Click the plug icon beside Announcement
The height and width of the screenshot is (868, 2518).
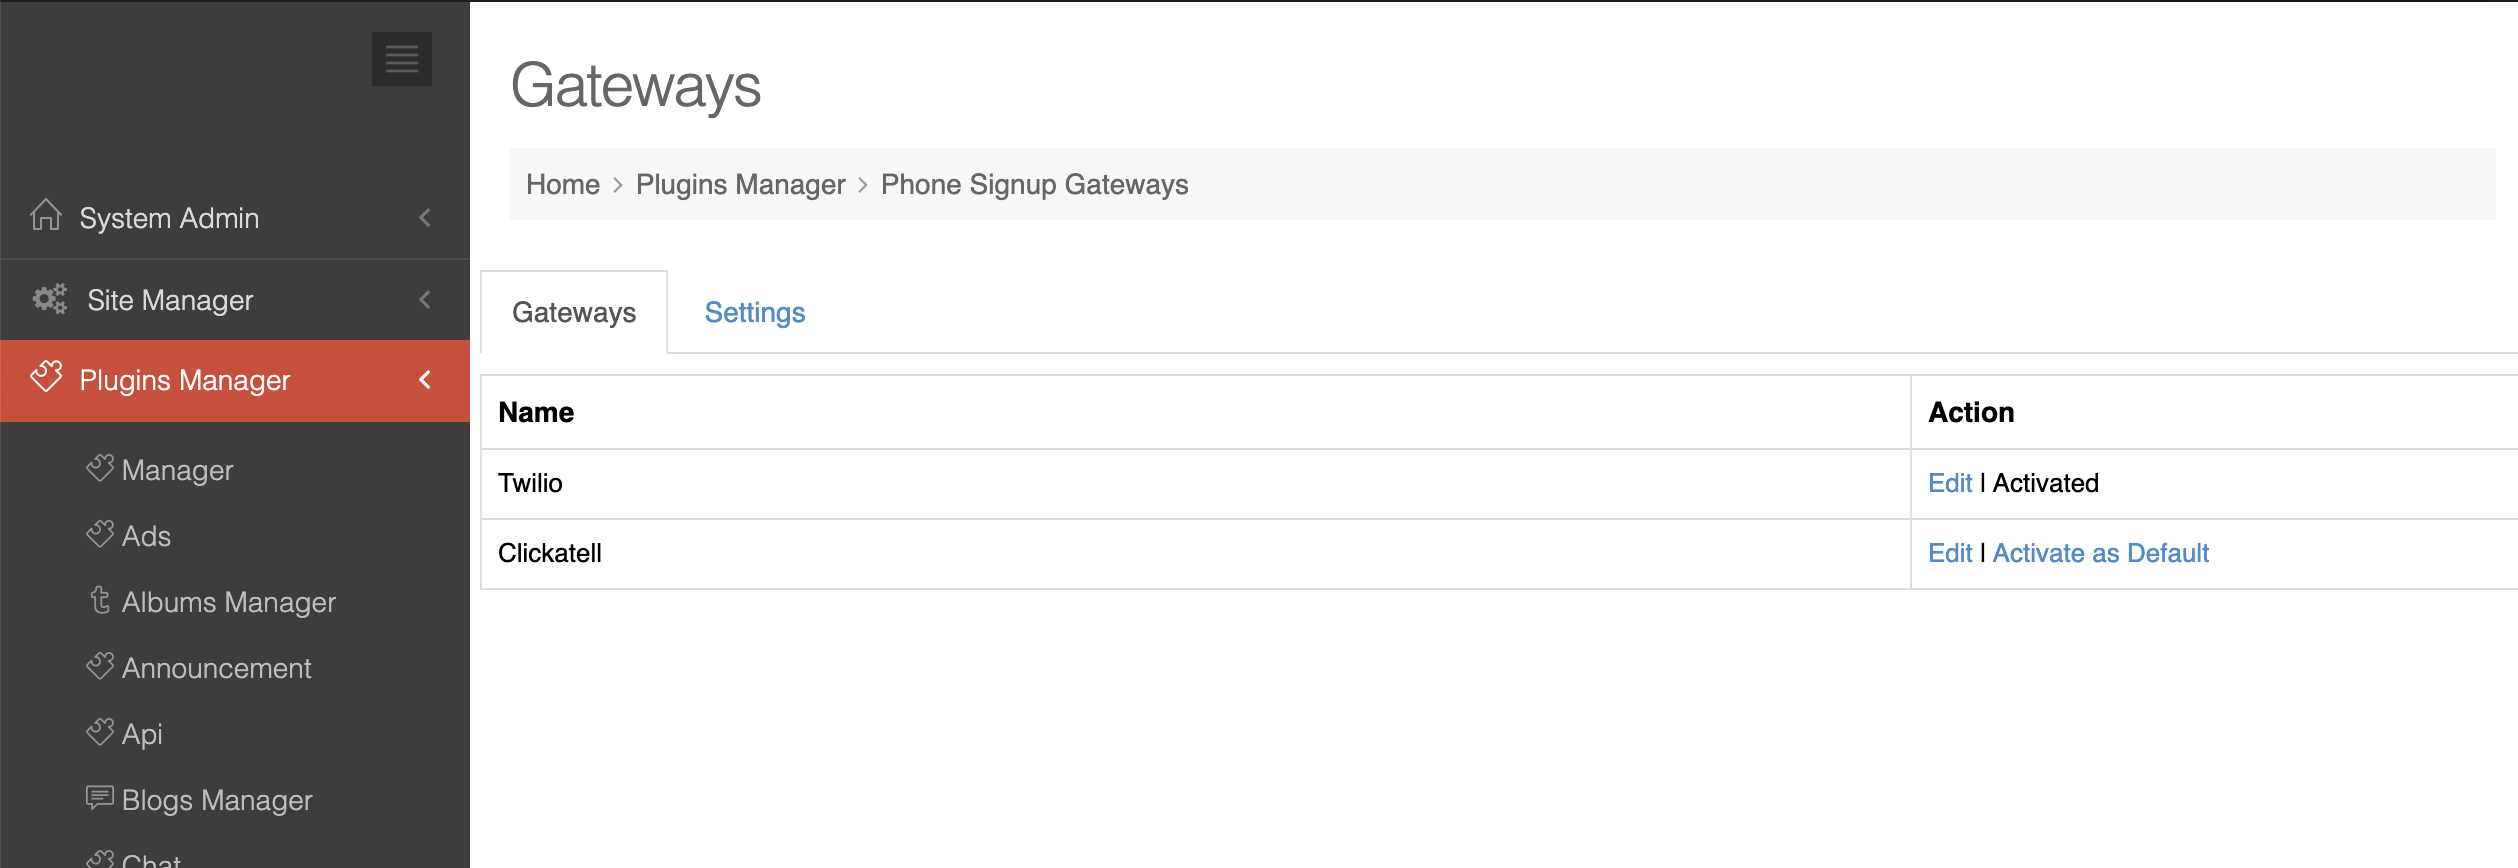coord(100,666)
